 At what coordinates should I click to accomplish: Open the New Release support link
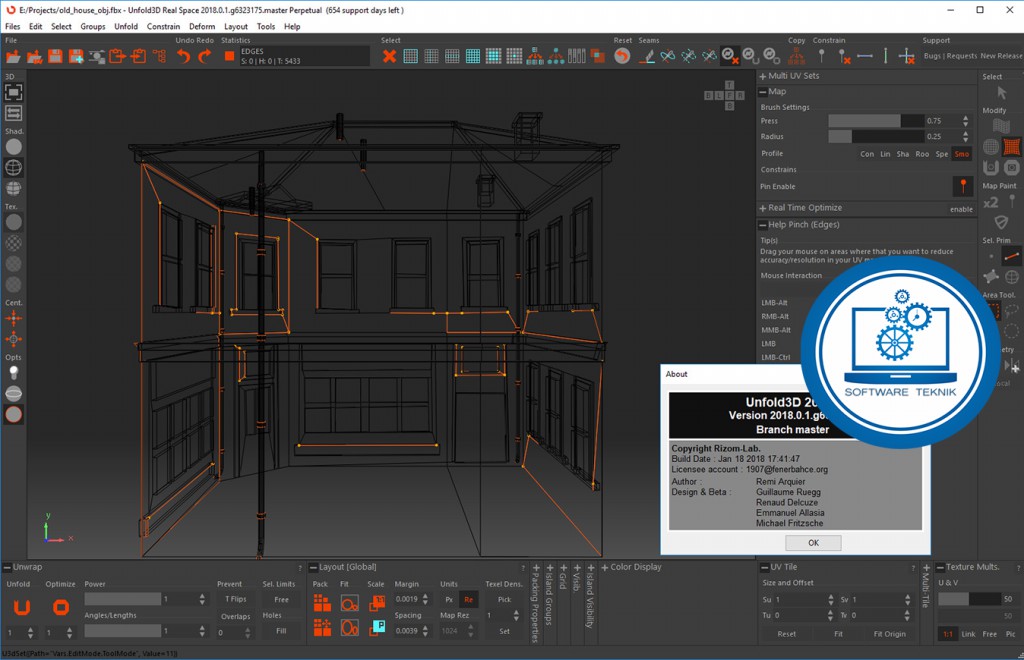[x=1001, y=56]
